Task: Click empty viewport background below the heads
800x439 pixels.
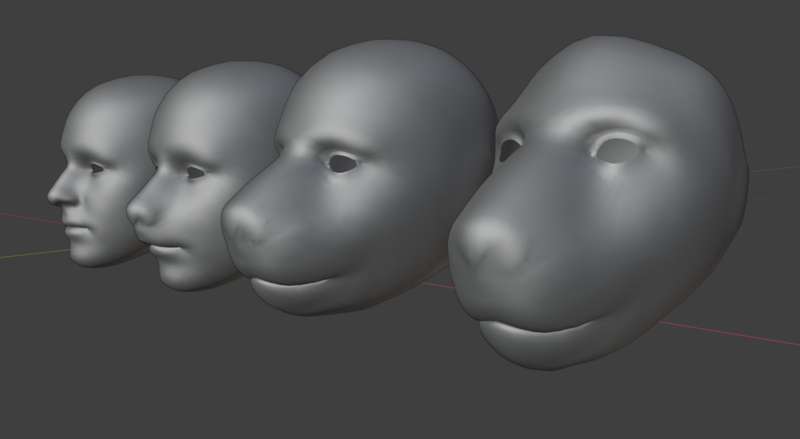Action: [x=306, y=388]
